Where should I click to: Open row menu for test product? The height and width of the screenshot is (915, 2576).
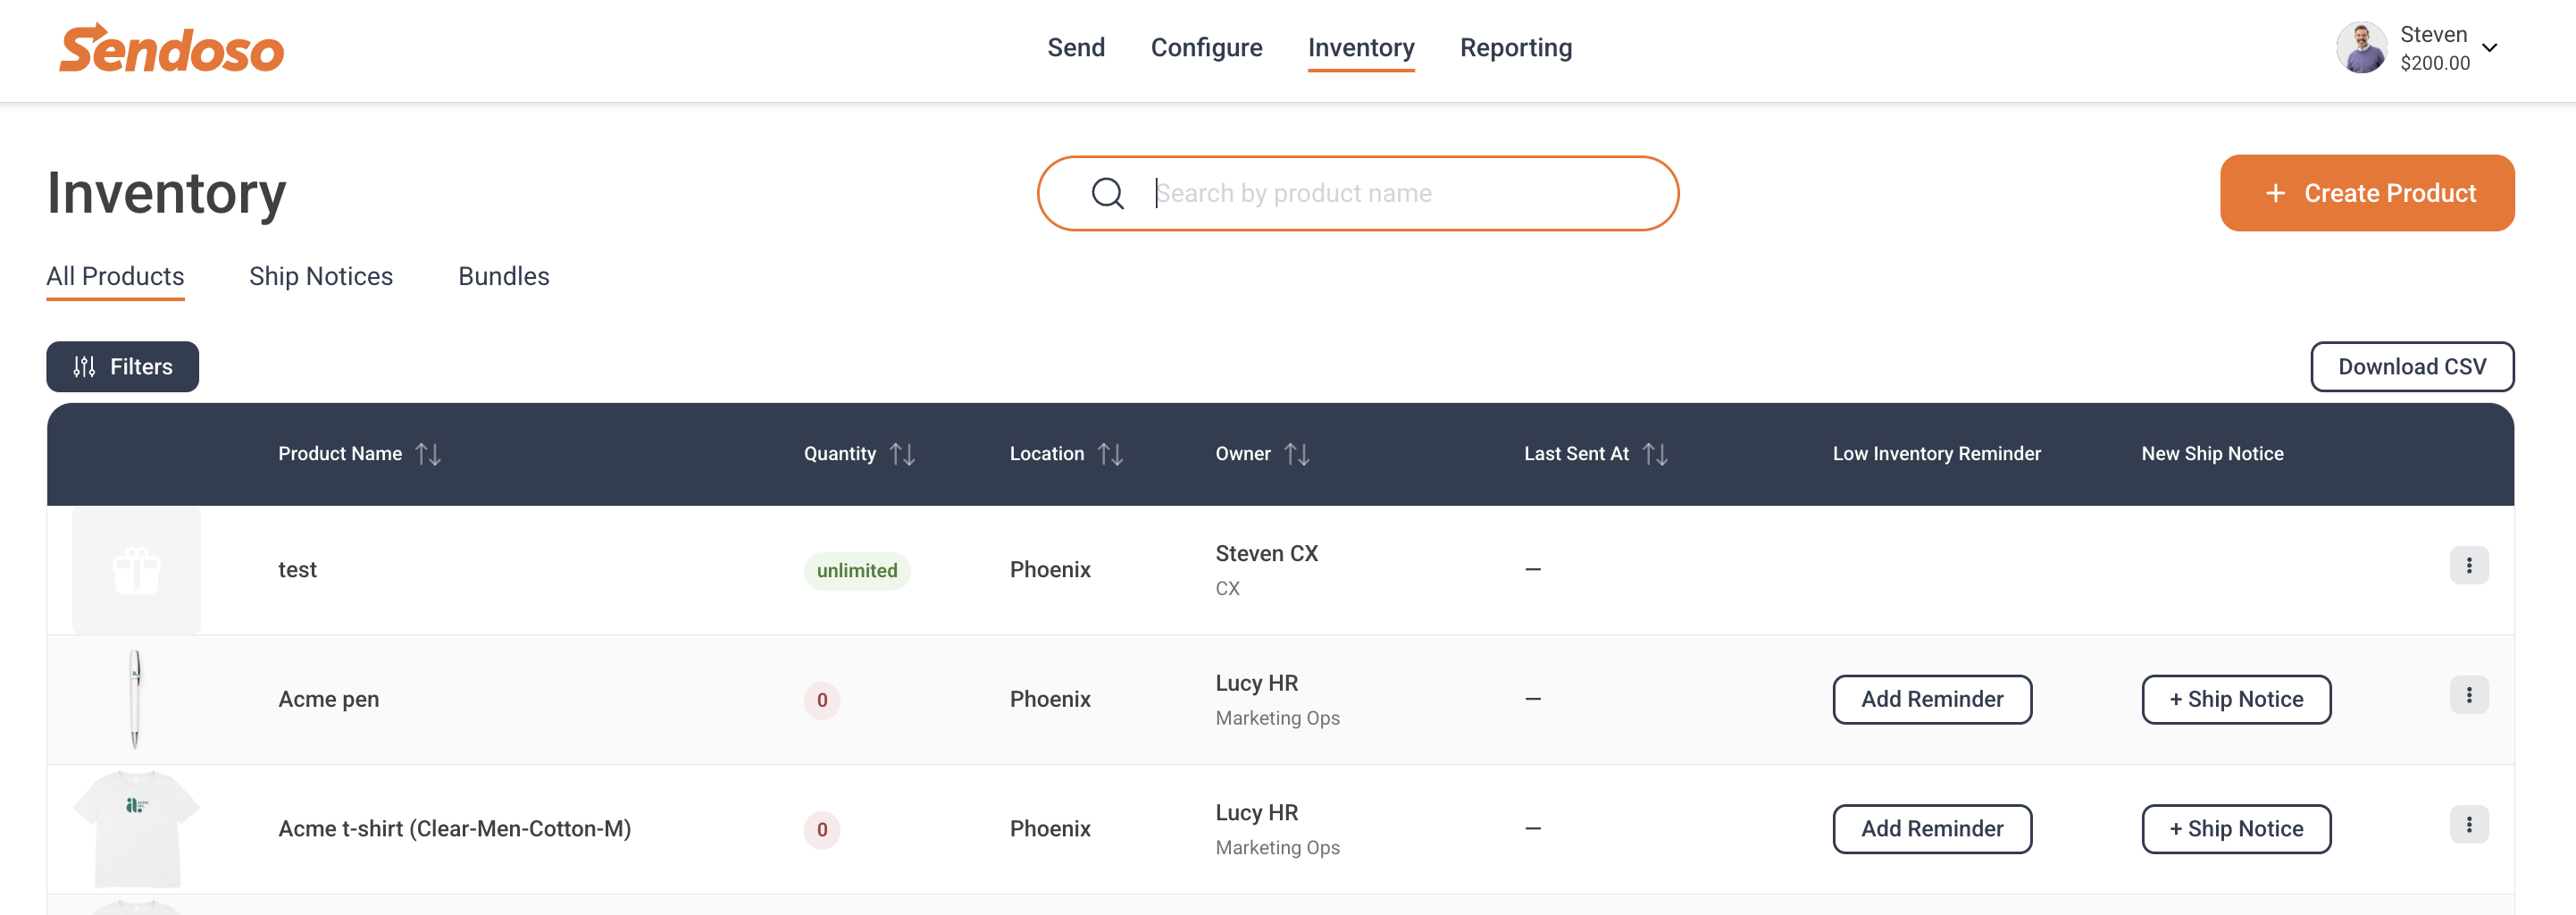coord(2468,566)
